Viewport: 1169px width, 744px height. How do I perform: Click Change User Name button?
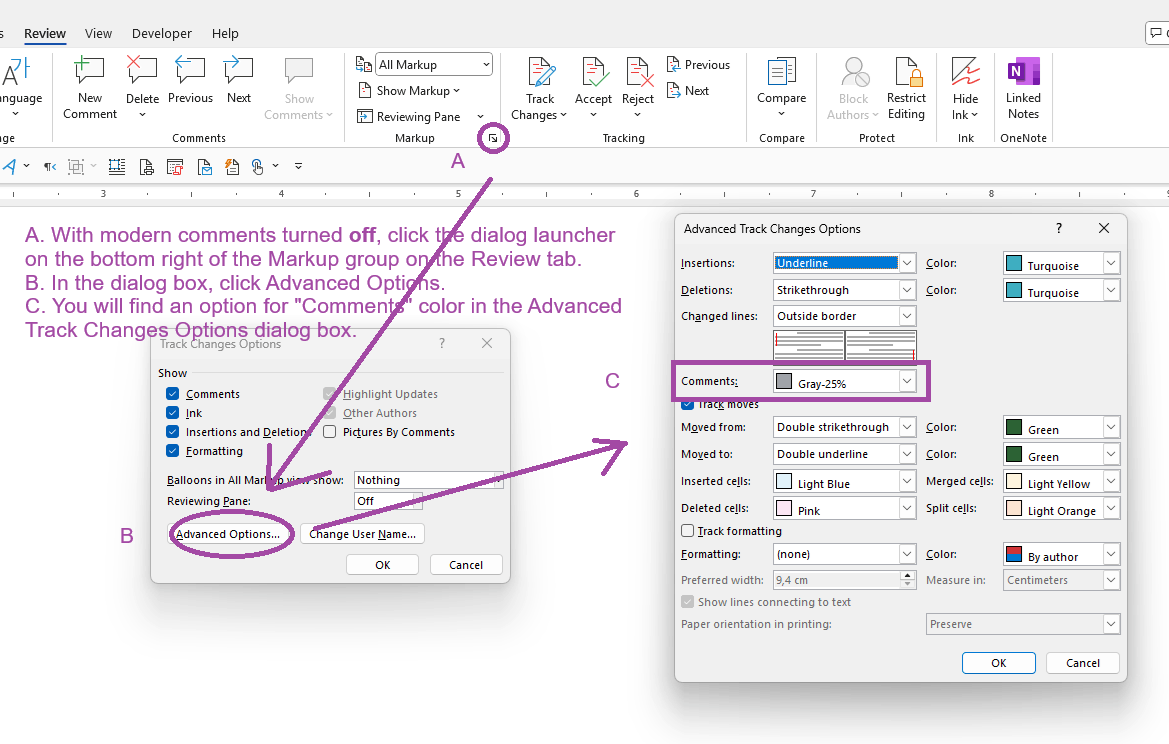point(362,534)
